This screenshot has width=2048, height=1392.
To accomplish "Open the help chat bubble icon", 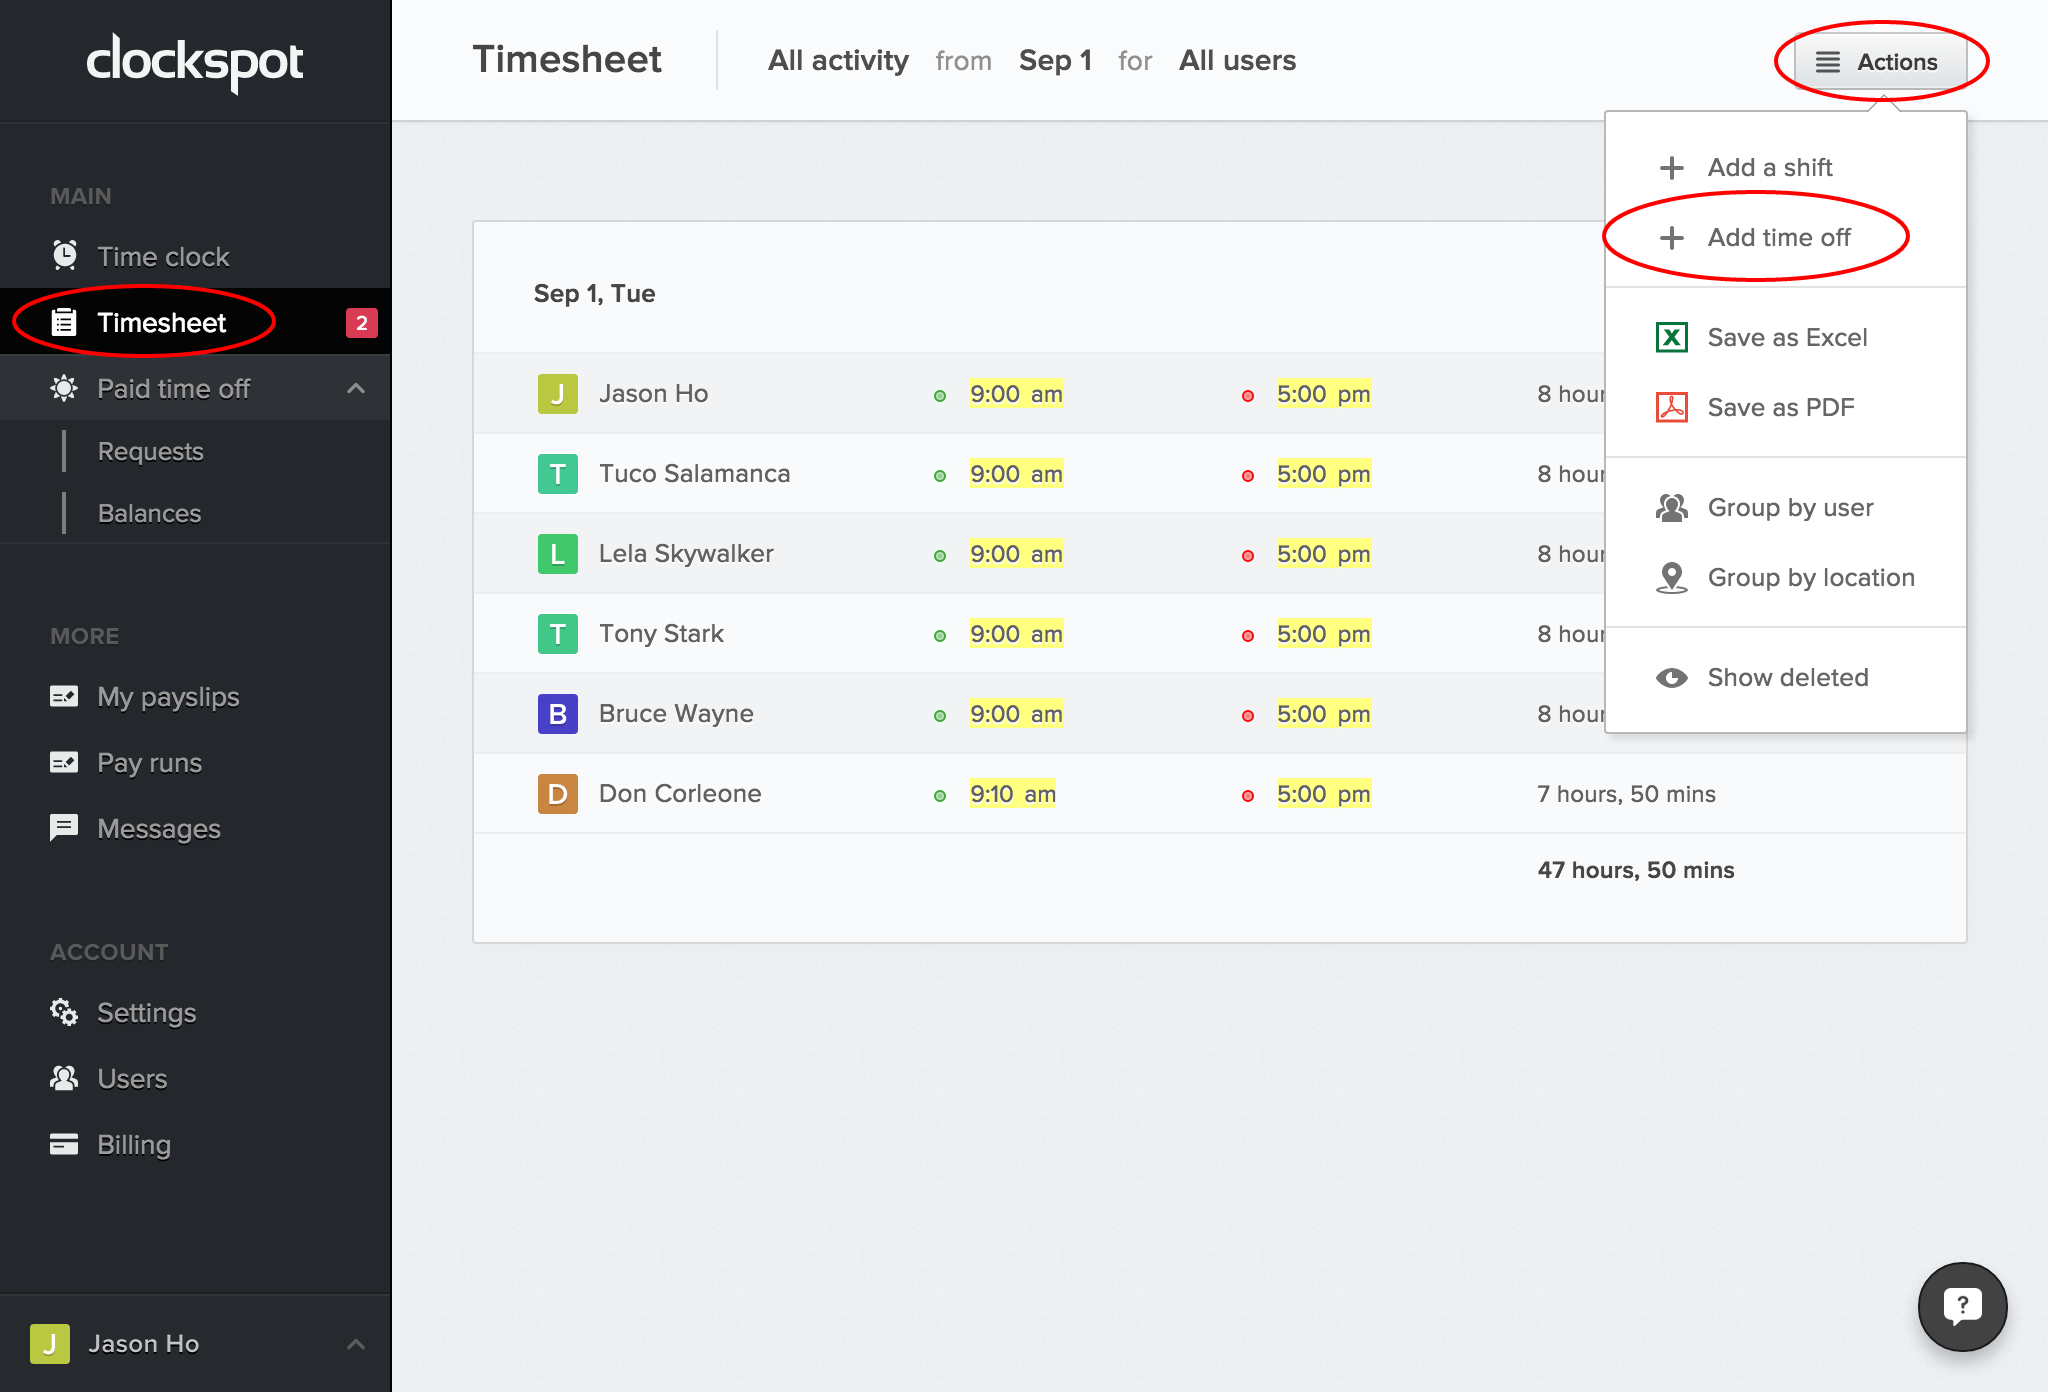I will coord(1962,1306).
